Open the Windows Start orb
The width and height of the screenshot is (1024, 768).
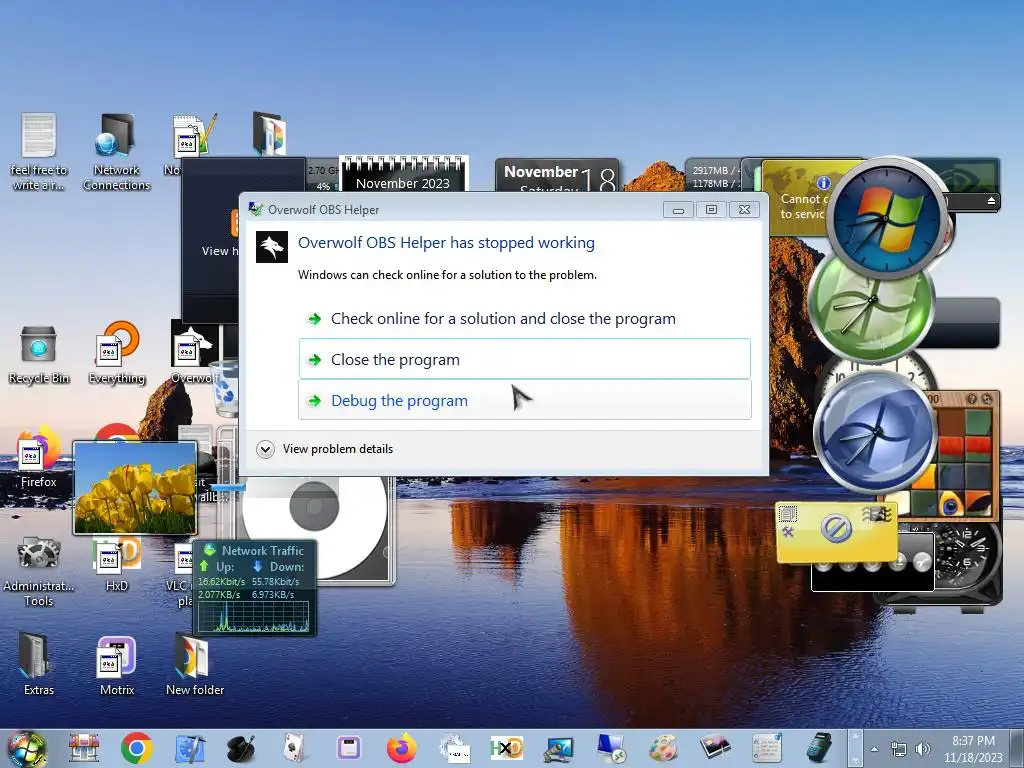27,748
